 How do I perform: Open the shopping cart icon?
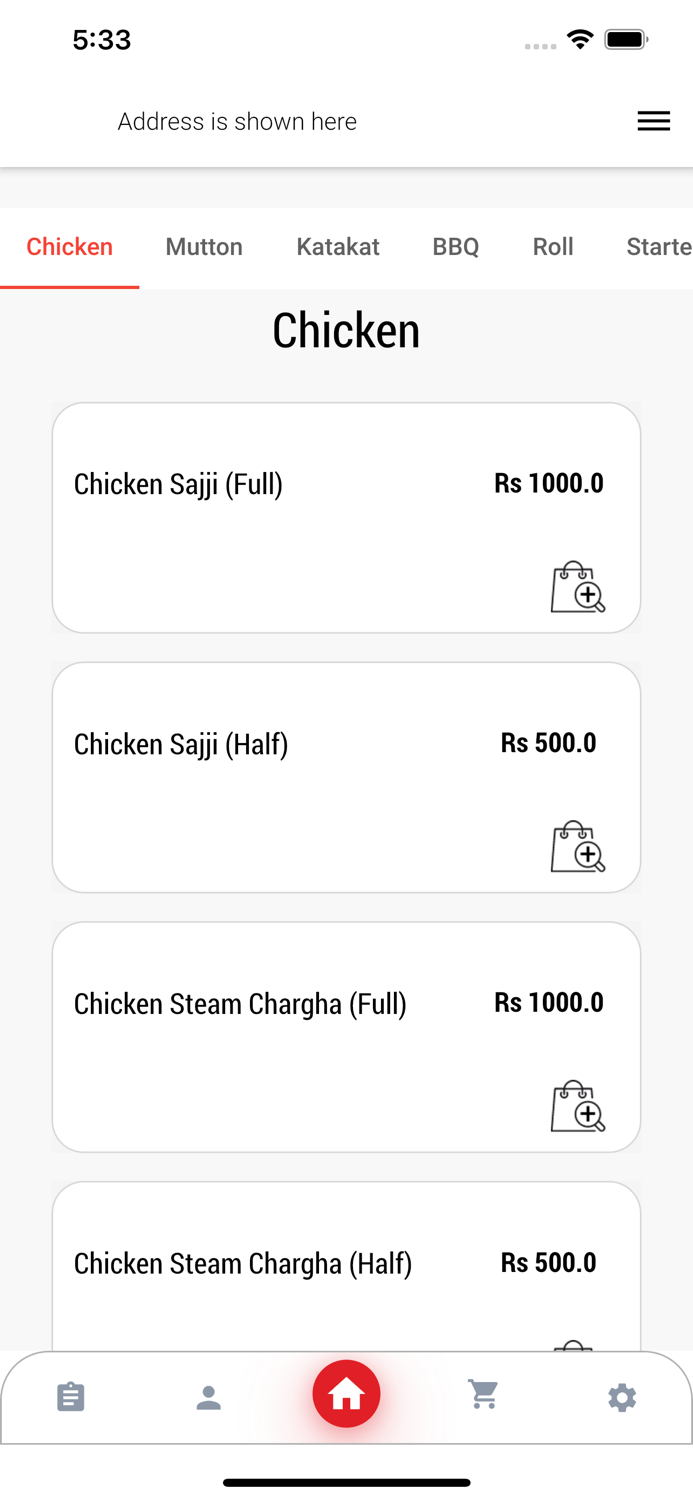pyautogui.click(x=484, y=1393)
